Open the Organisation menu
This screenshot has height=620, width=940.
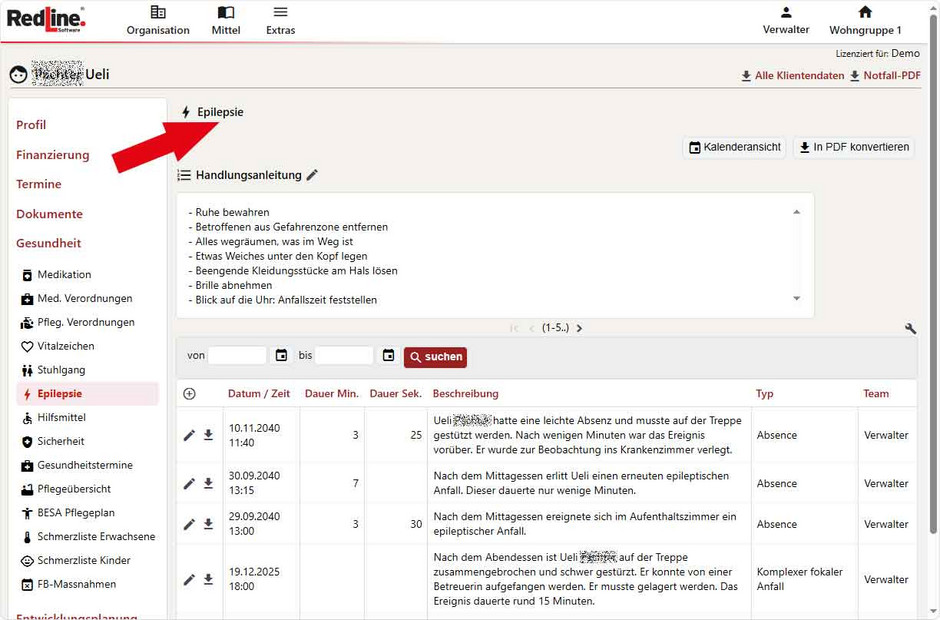[x=158, y=20]
